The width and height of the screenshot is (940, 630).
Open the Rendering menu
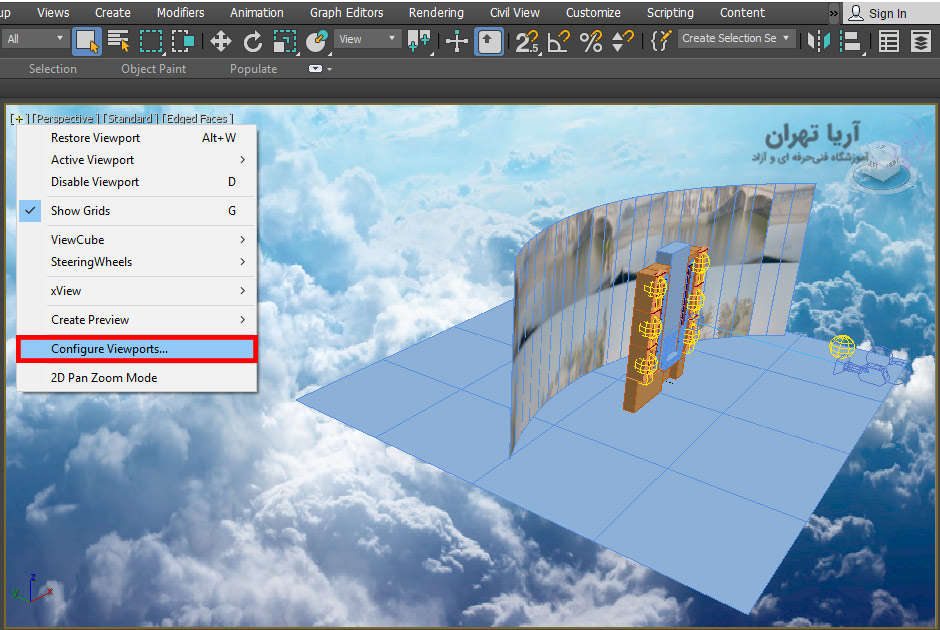[x=436, y=13]
